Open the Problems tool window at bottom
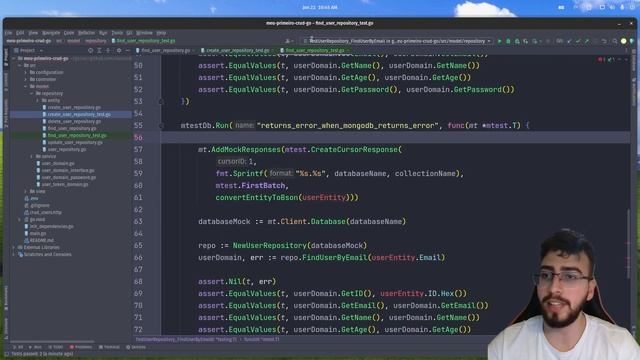The width and height of the screenshot is (640, 360). [81, 347]
